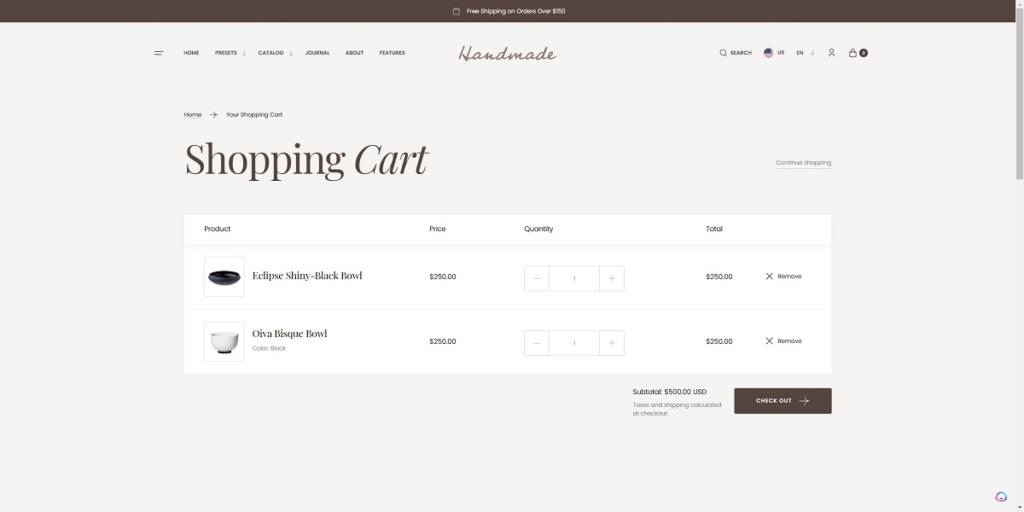Click the US flag country icon

tap(768, 53)
